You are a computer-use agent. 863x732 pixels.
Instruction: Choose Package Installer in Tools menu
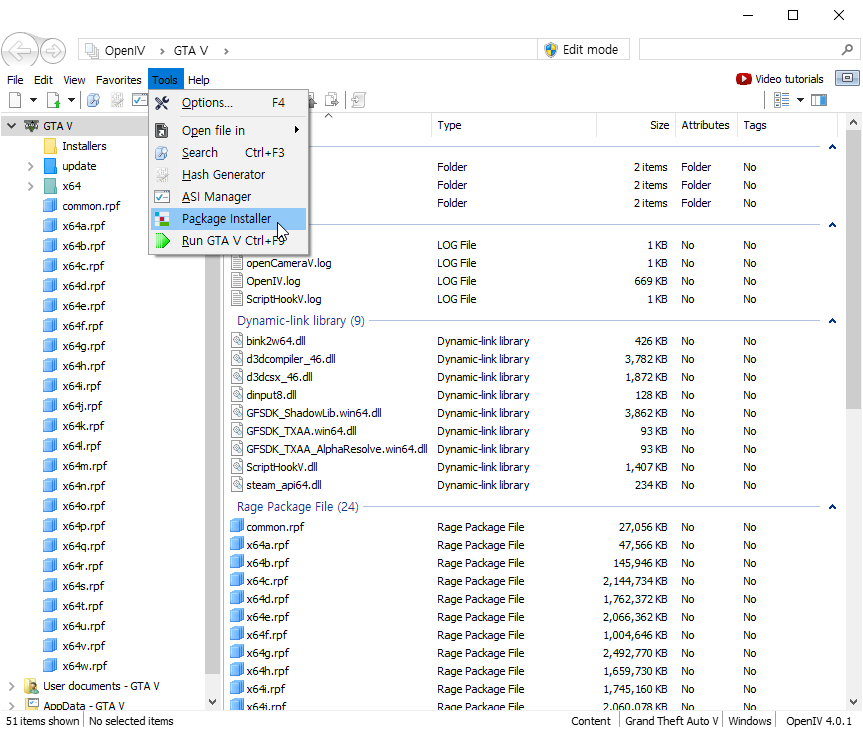pos(228,218)
